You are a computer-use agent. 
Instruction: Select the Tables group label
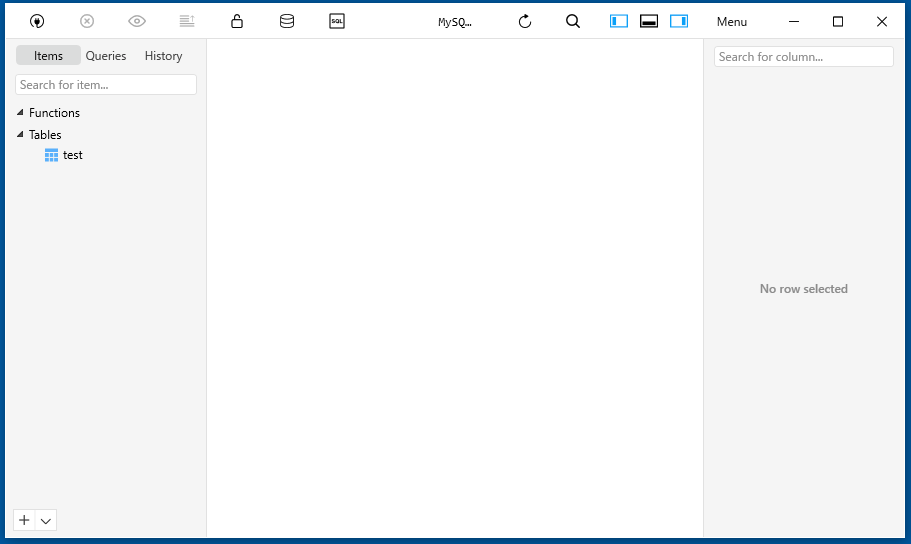pos(45,135)
